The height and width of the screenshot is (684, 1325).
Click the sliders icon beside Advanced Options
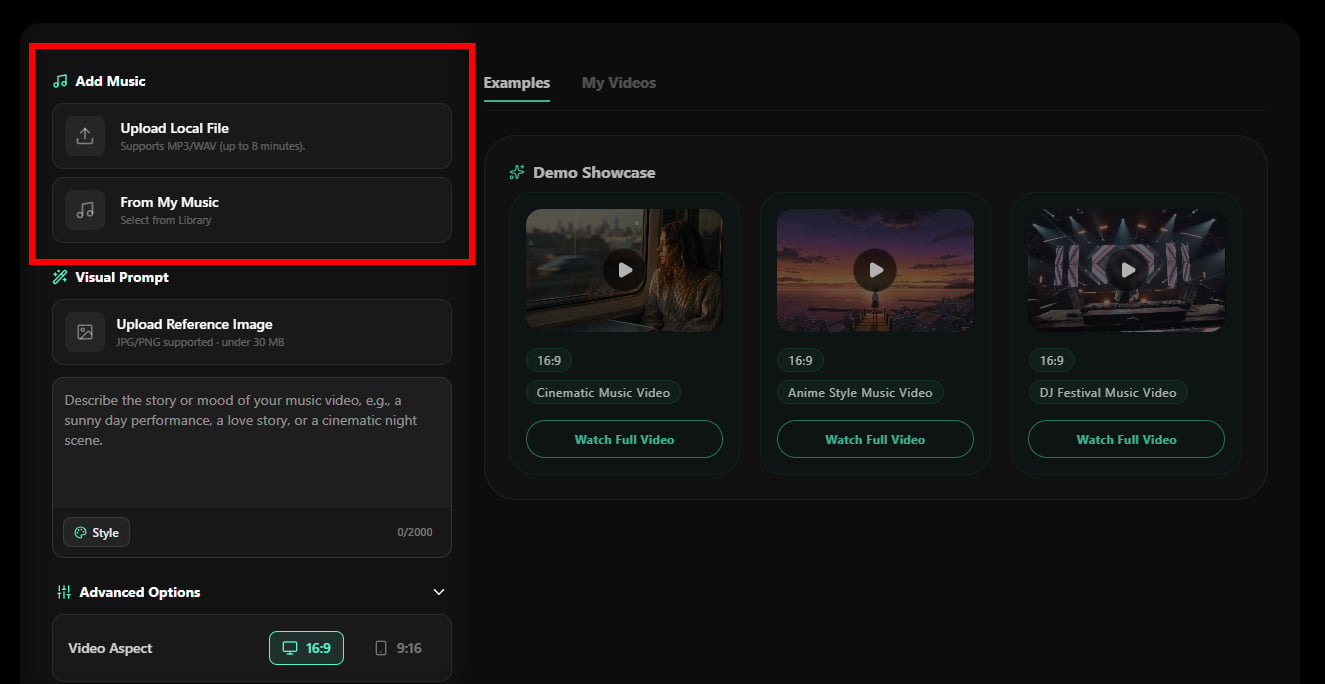(x=64, y=592)
